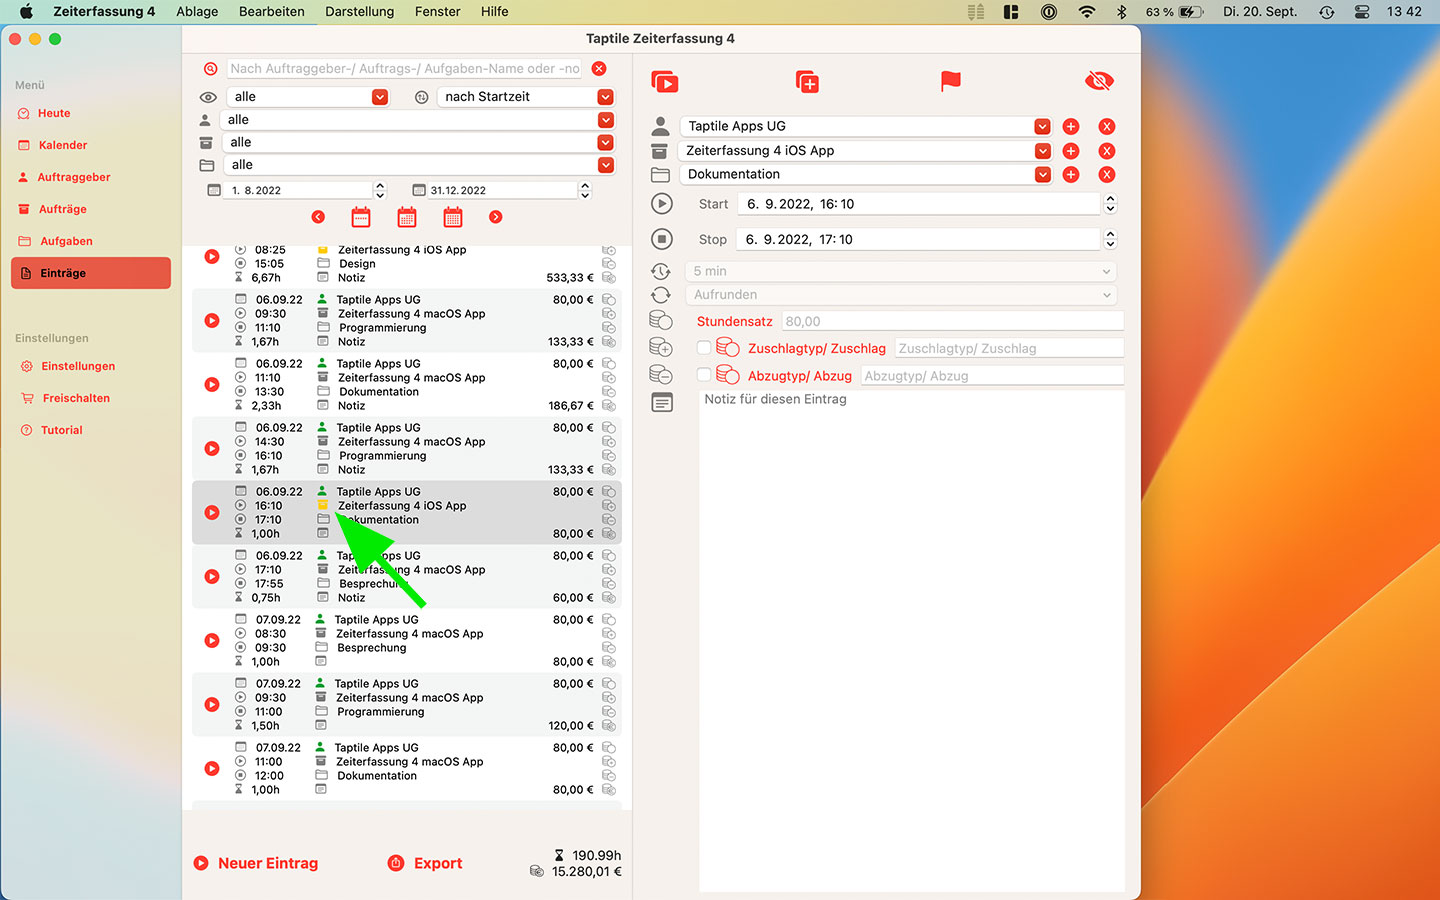Open the Zeiterfassung 4 iOS App project dropdown

[x=865, y=151]
